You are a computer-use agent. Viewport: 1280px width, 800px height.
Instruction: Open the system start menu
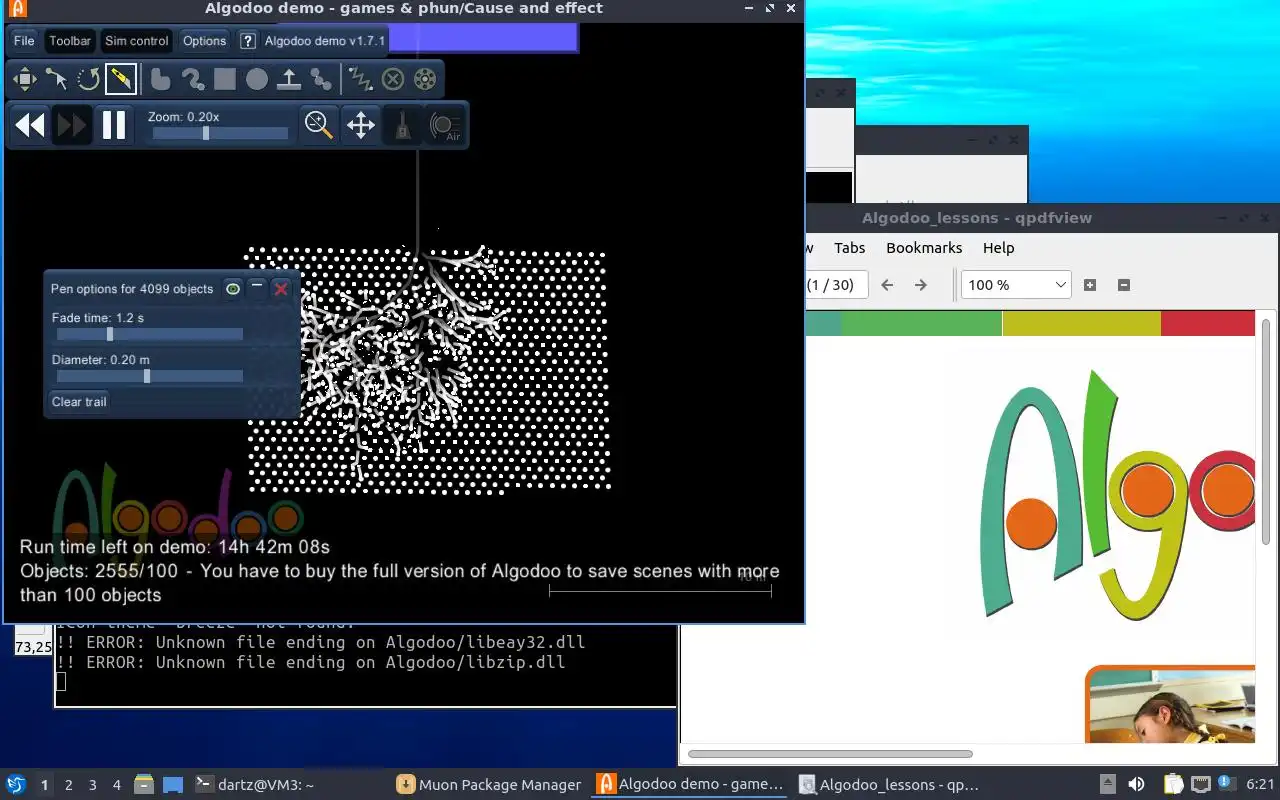click(x=15, y=784)
